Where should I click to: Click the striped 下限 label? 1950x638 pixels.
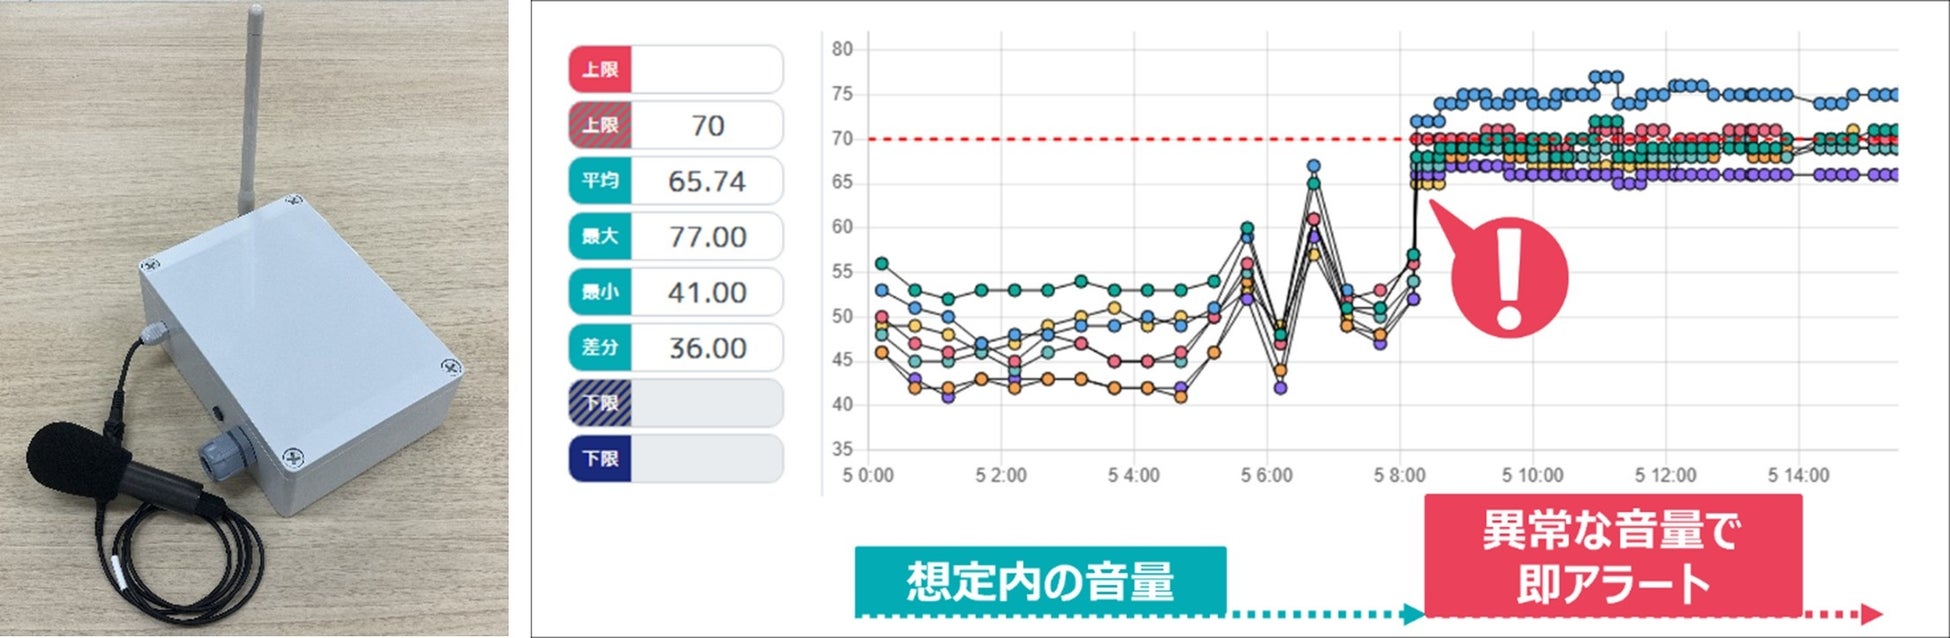coord(600,404)
